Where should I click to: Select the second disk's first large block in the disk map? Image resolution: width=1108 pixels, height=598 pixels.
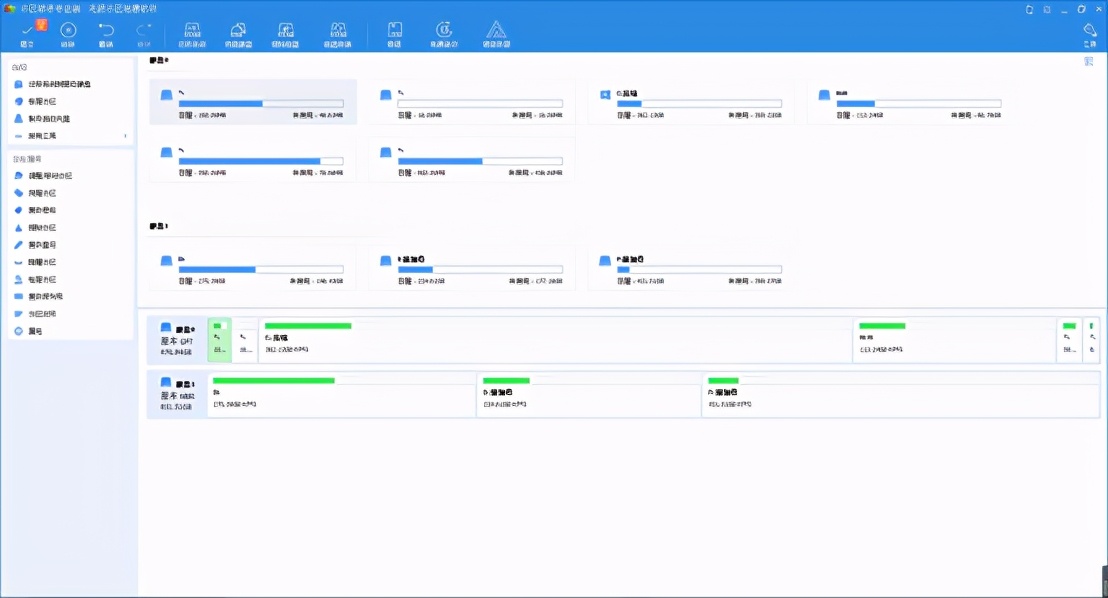click(342, 394)
